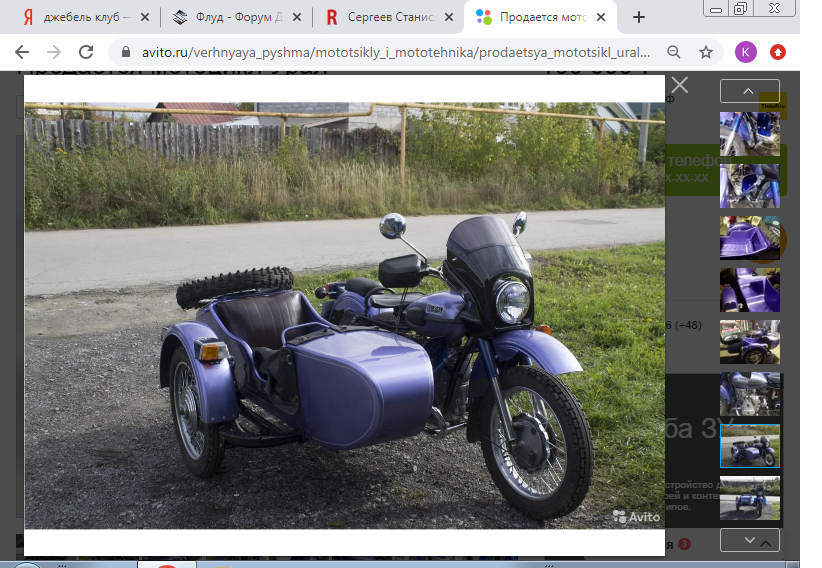This screenshot has height=568, width=822.
Task: Open the zoom magnifier in address bar
Action: tap(674, 52)
